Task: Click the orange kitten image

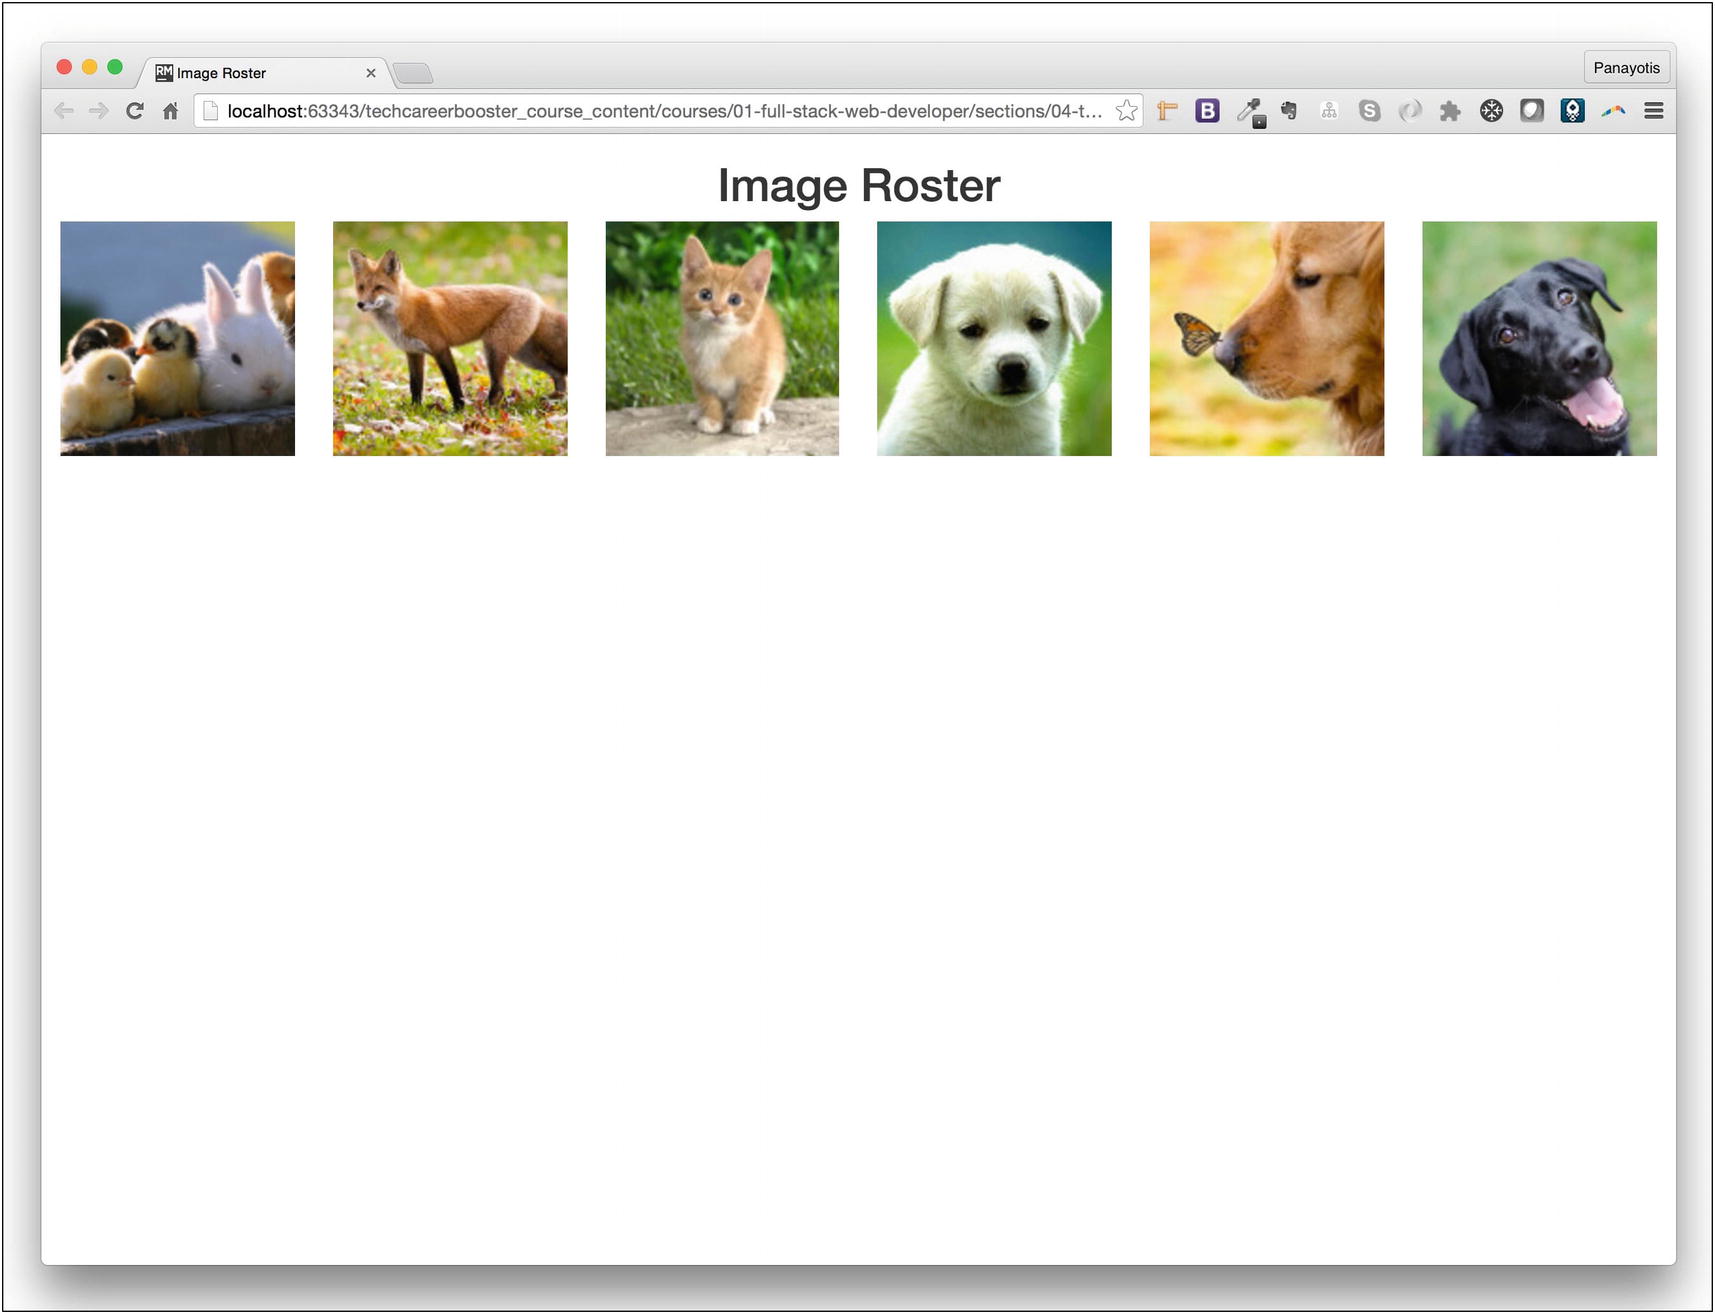Action: click(x=722, y=338)
